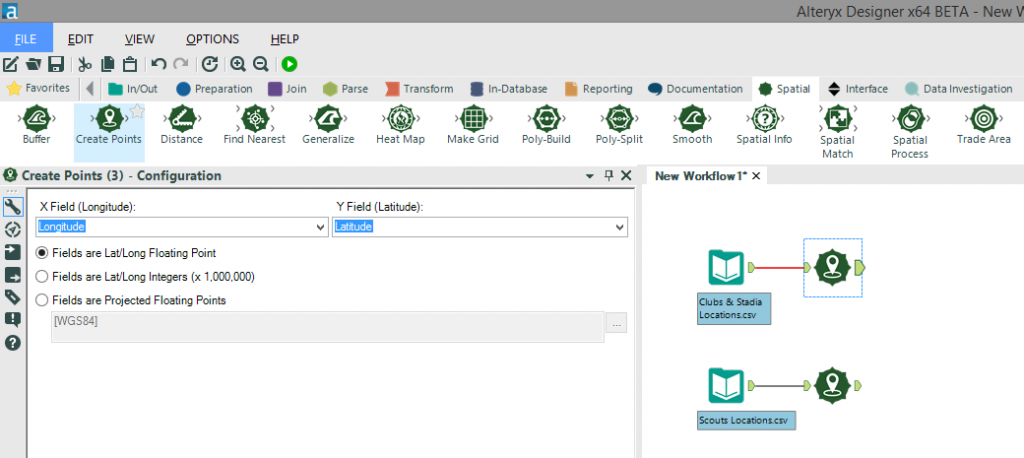The image size is (1024, 458).
Task: Click the schedule workflow clock icon
Action: tap(209, 64)
